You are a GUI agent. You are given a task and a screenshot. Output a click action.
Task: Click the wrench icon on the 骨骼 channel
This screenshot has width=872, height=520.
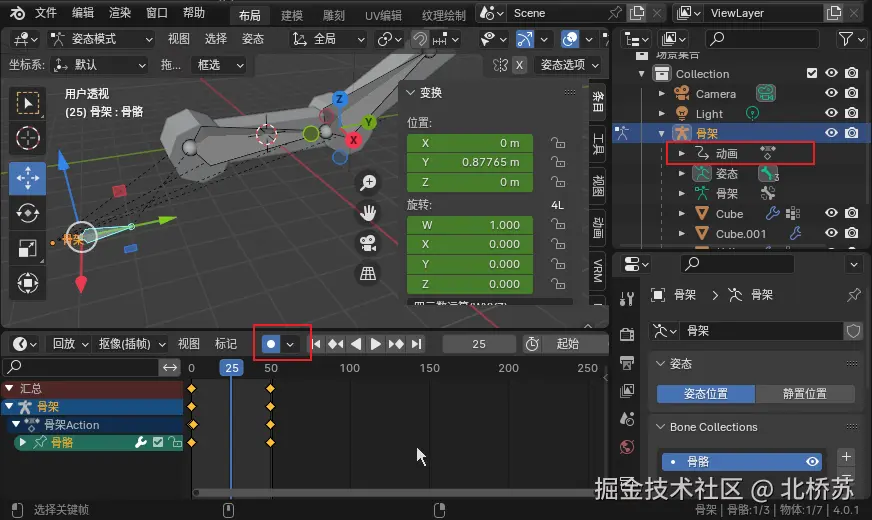(x=141, y=442)
